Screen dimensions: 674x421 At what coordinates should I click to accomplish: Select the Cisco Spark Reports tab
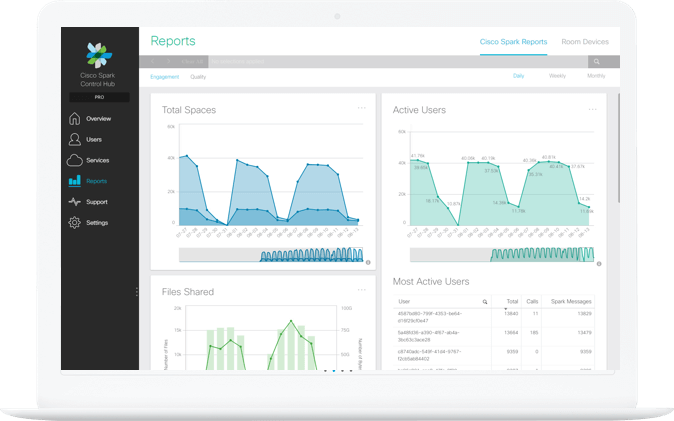(x=513, y=42)
